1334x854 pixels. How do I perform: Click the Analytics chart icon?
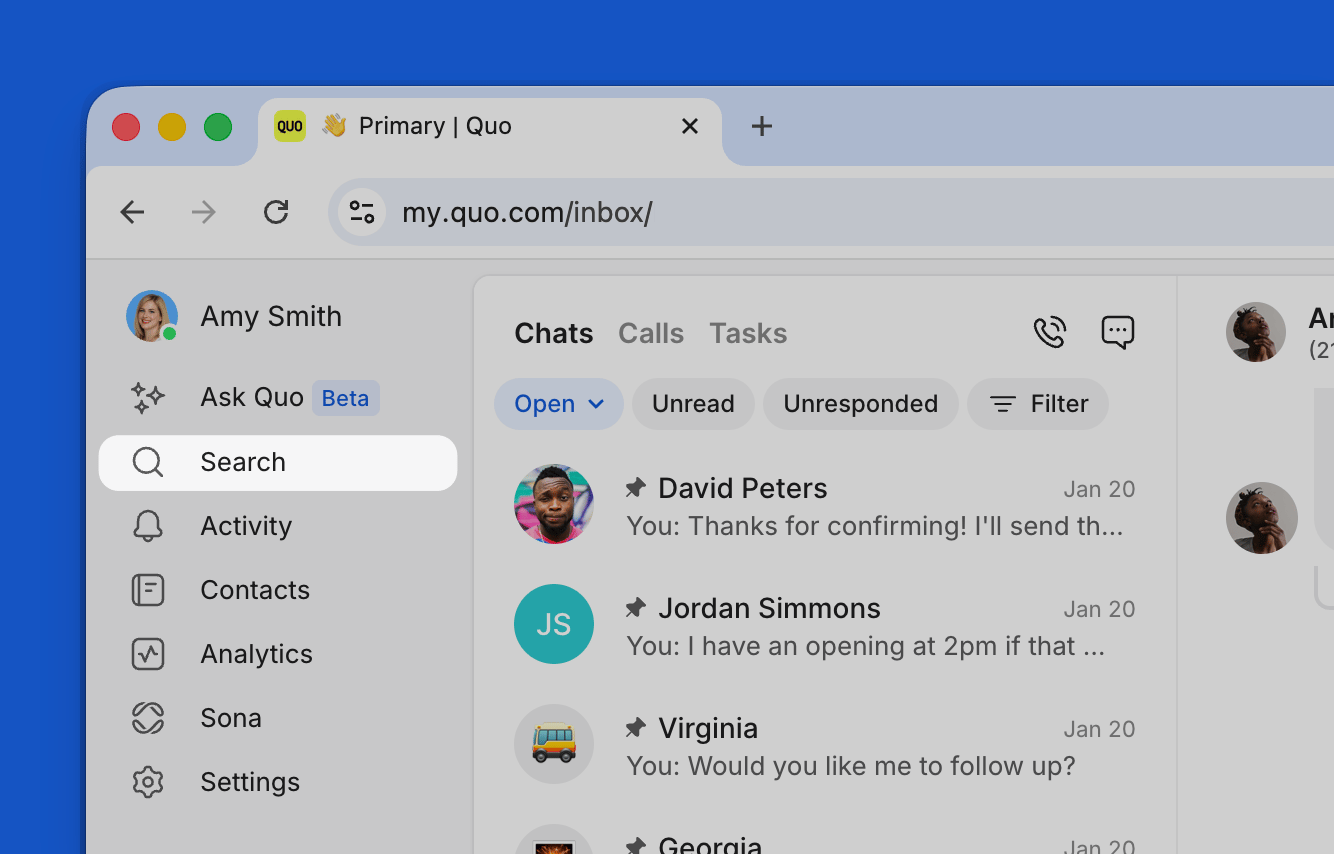click(148, 654)
